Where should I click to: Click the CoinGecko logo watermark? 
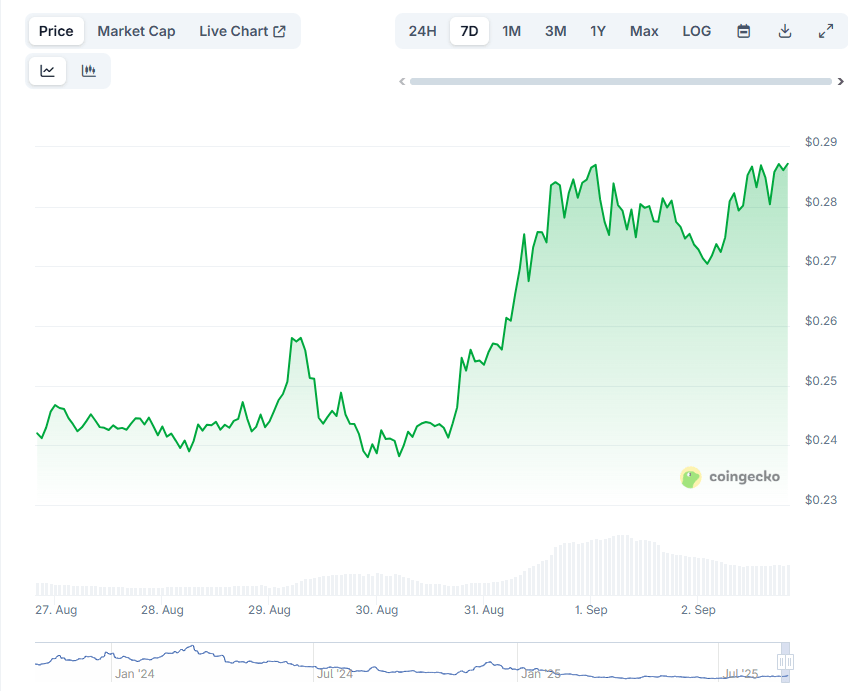[730, 477]
